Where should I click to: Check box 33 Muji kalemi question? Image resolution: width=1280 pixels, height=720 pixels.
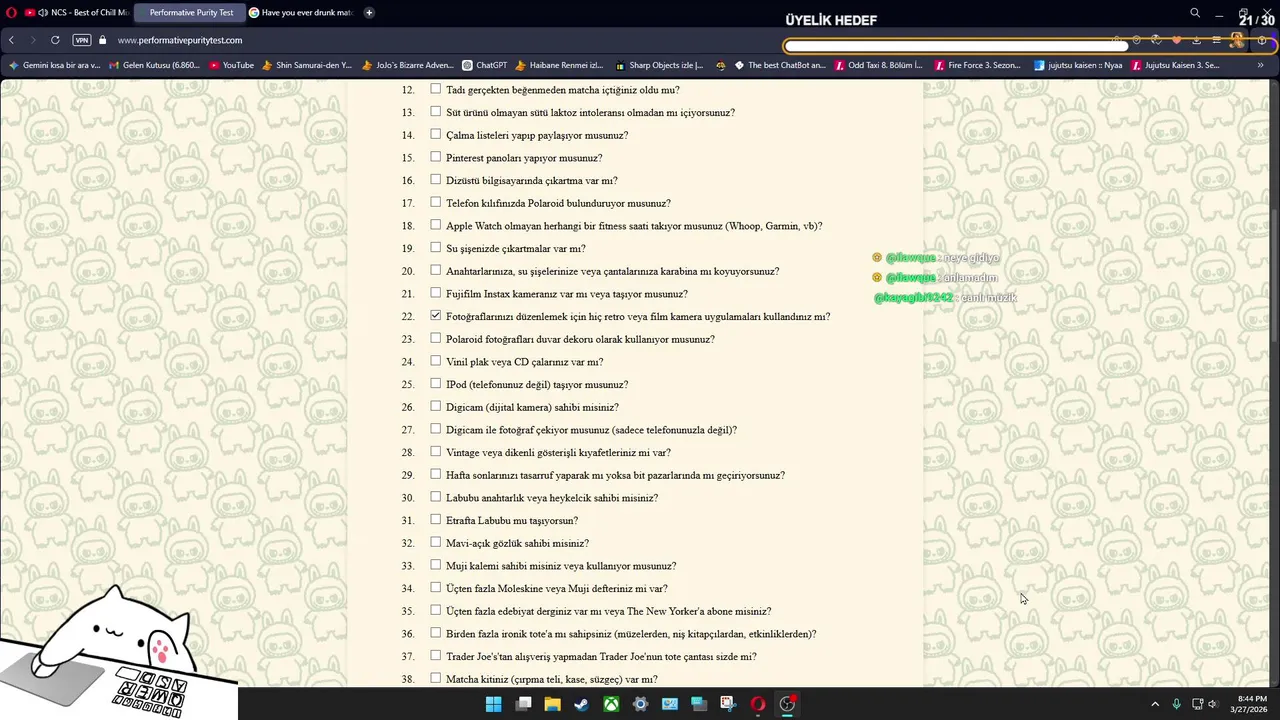pos(435,565)
